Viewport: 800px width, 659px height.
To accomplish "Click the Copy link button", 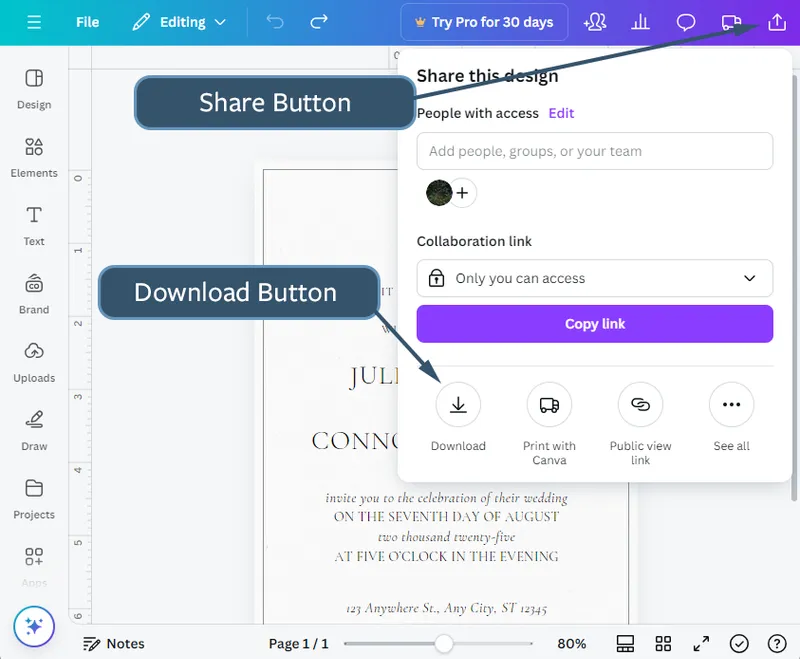I will point(594,323).
